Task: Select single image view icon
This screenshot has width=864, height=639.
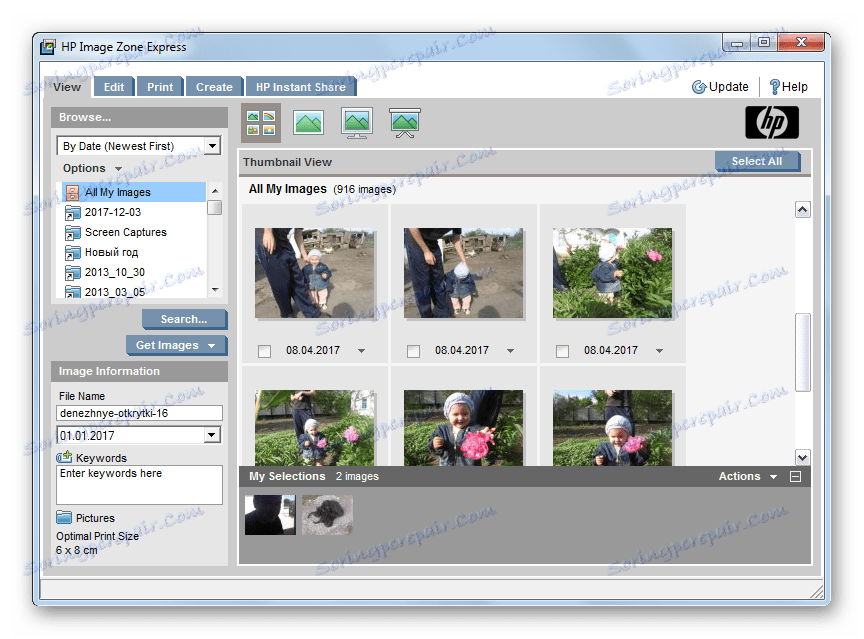Action: 309,122
